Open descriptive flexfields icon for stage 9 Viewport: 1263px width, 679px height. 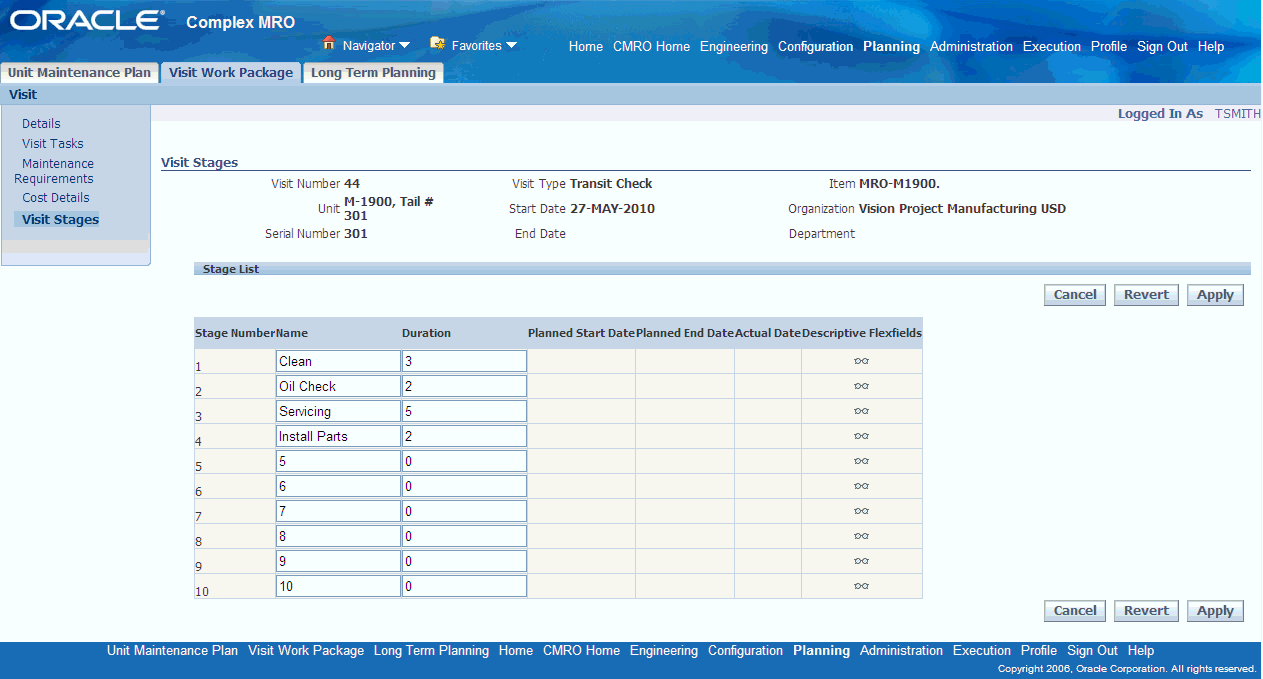point(861,561)
